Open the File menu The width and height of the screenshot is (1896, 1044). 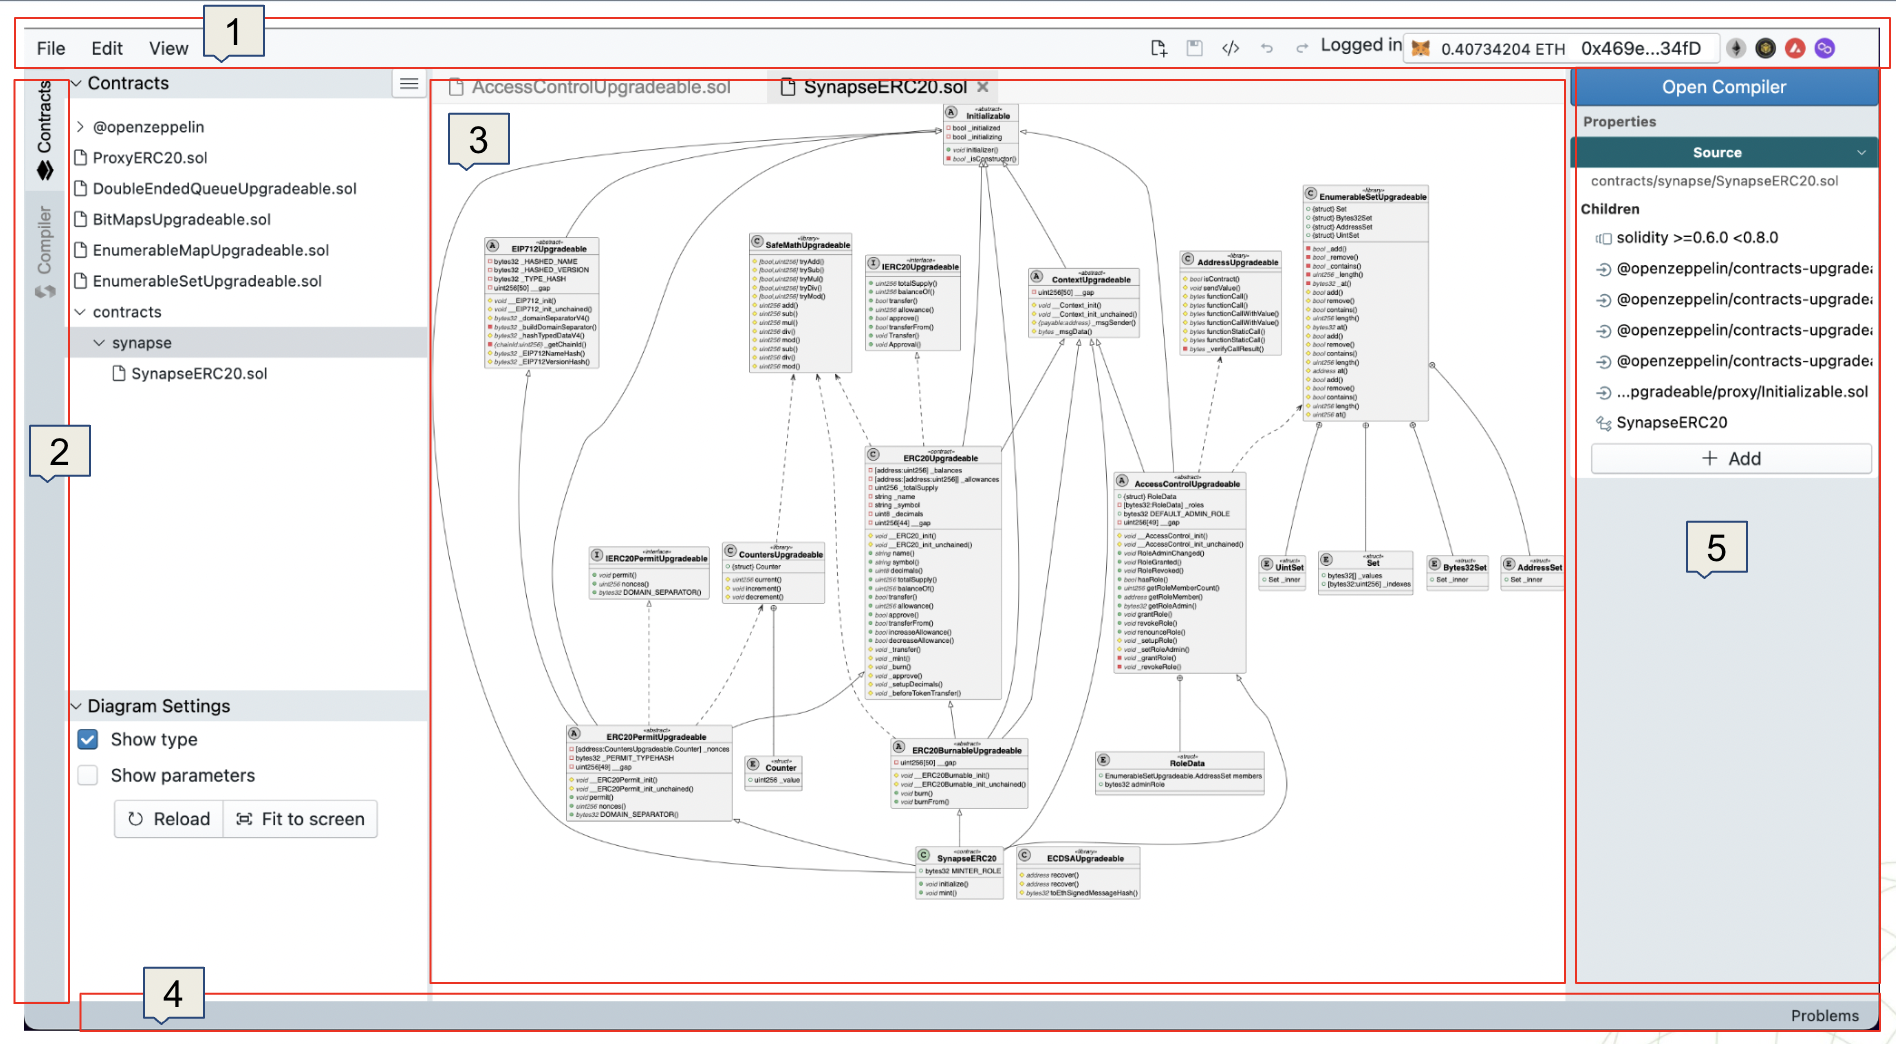point(51,48)
